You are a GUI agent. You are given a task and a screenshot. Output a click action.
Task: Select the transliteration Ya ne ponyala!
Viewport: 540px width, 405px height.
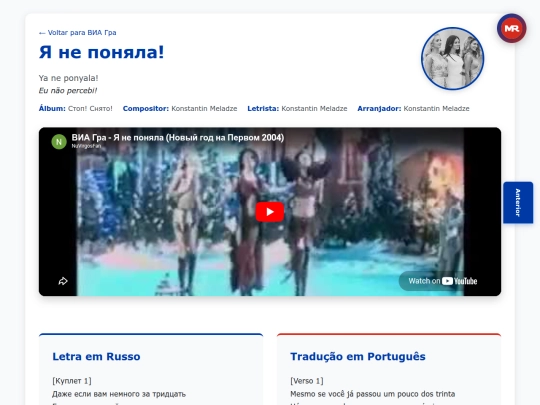coord(69,78)
